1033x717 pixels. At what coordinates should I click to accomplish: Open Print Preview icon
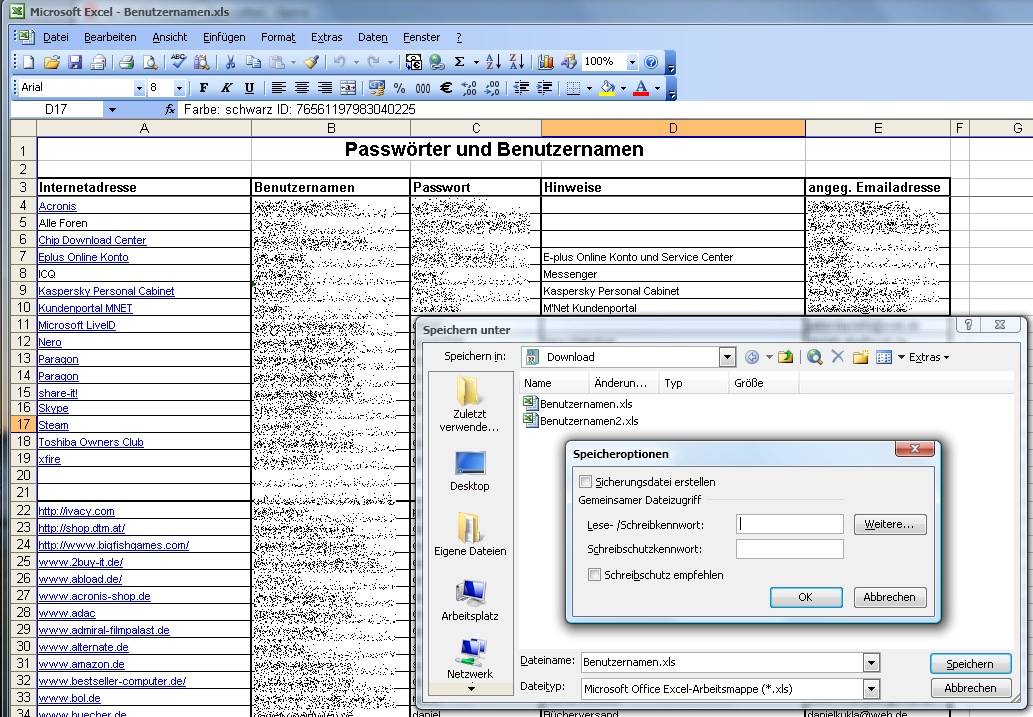tap(150, 63)
